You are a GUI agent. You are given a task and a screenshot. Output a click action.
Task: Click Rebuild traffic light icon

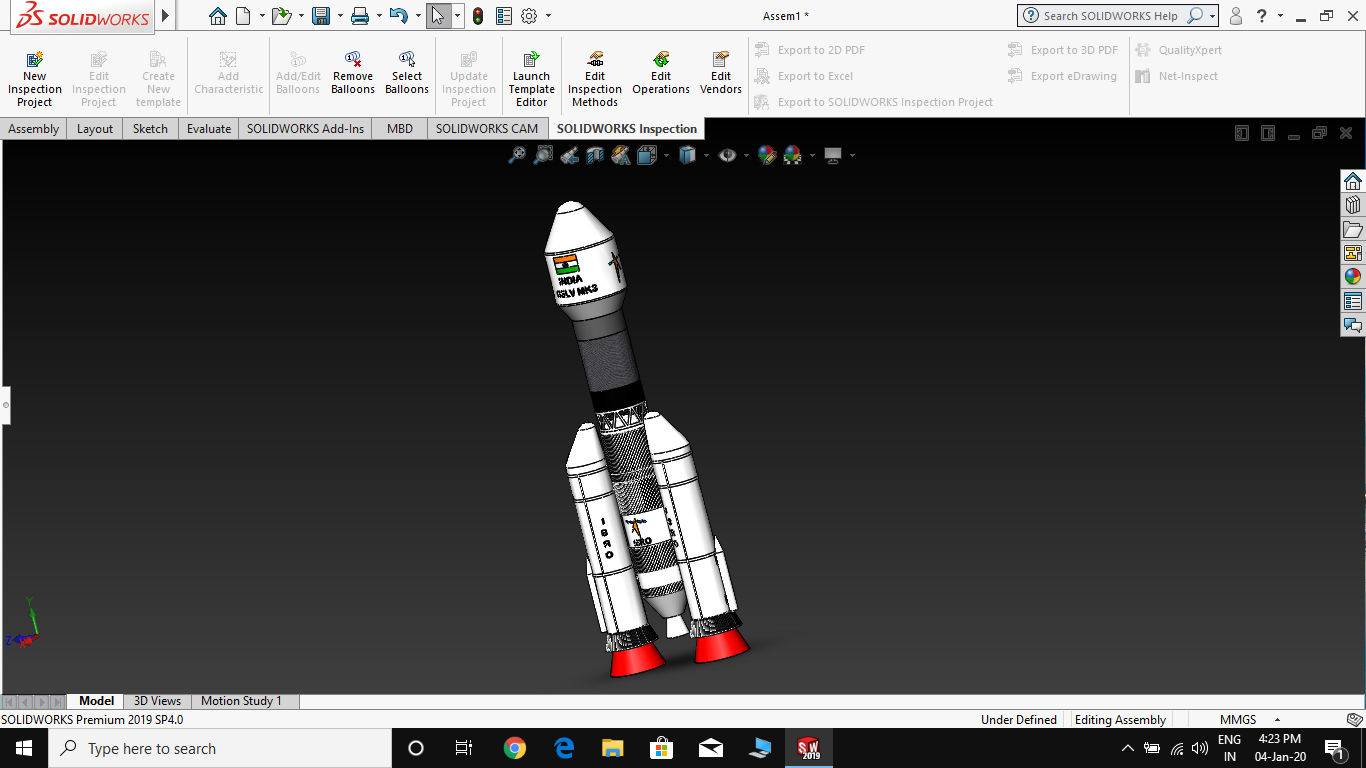[x=478, y=16]
